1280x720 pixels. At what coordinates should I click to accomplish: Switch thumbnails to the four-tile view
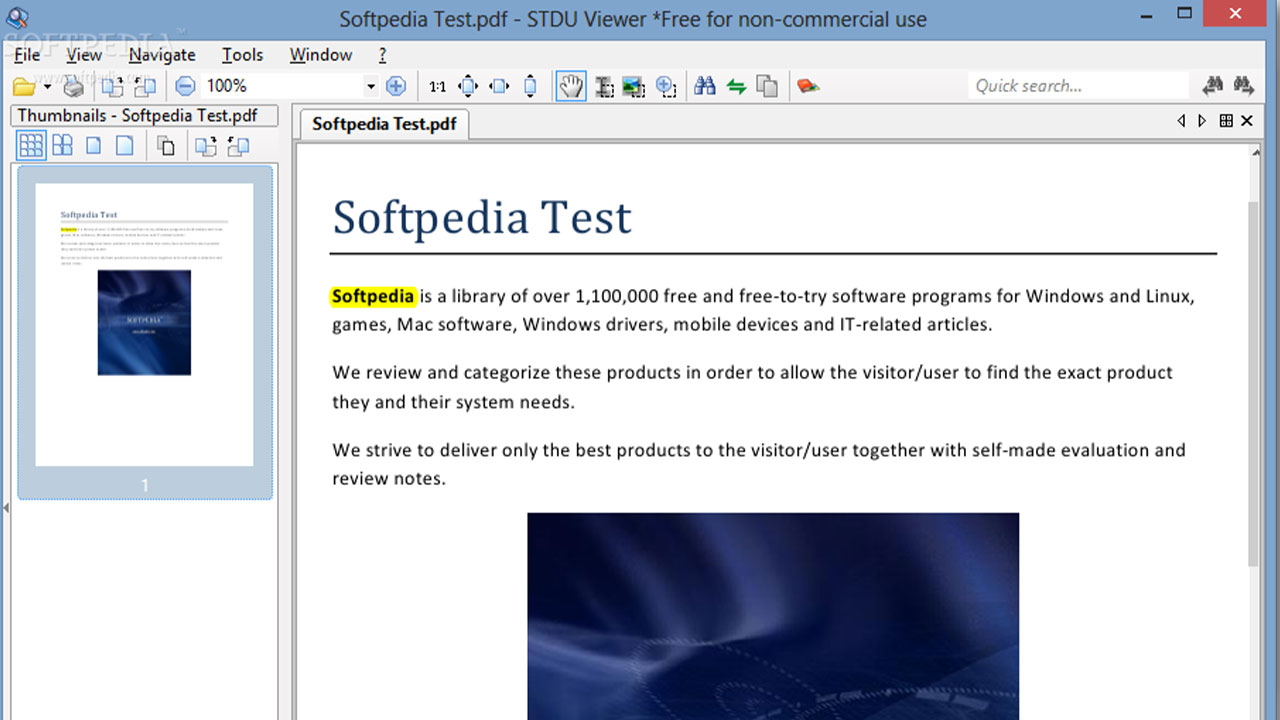(x=62, y=146)
